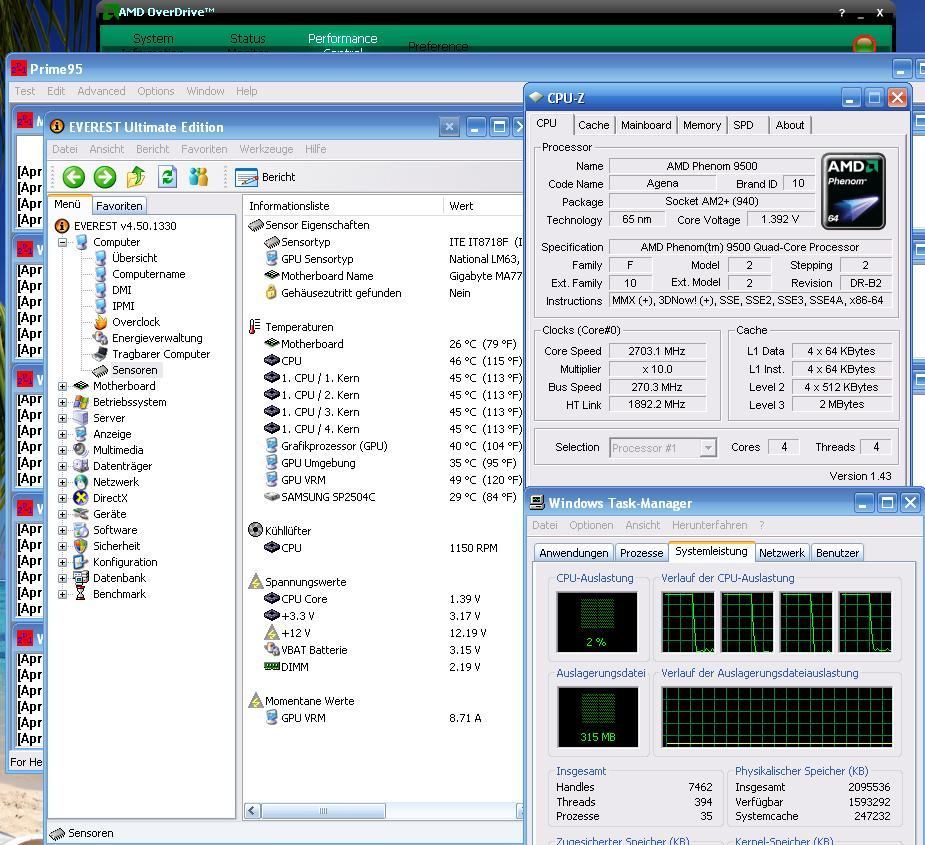This screenshot has height=845, width=925.
Task: Switch to the Mainboard tab in CPU-Z
Action: [646, 125]
